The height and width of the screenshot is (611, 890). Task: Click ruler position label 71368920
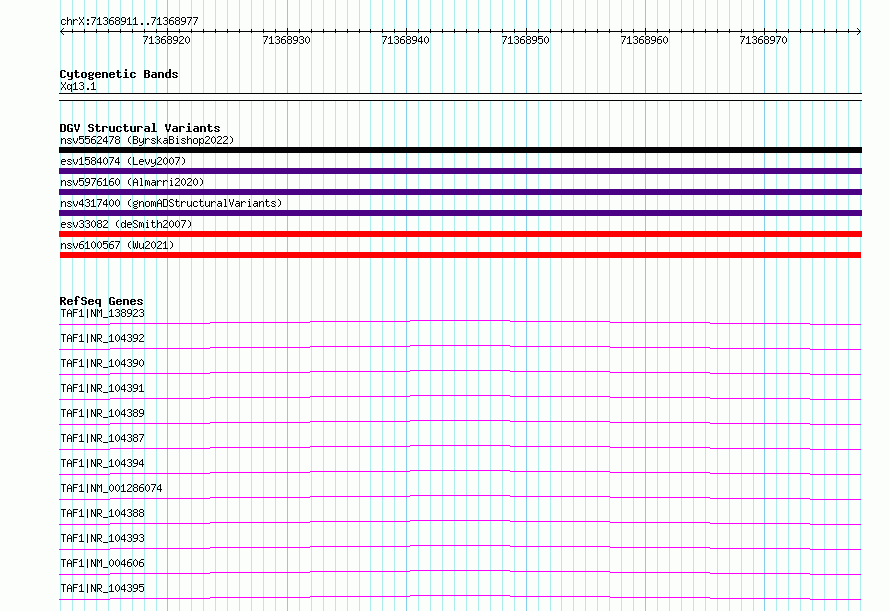[x=166, y=40]
